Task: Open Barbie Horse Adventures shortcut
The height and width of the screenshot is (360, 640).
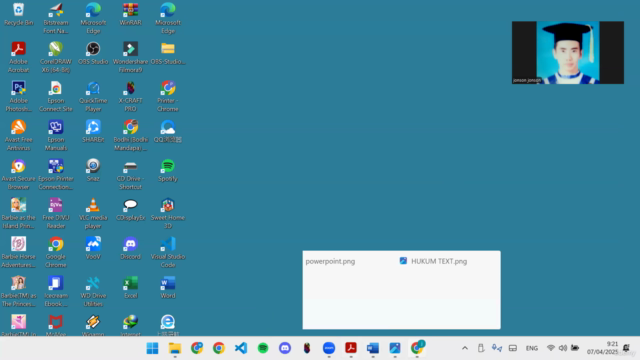Action: coord(18,252)
